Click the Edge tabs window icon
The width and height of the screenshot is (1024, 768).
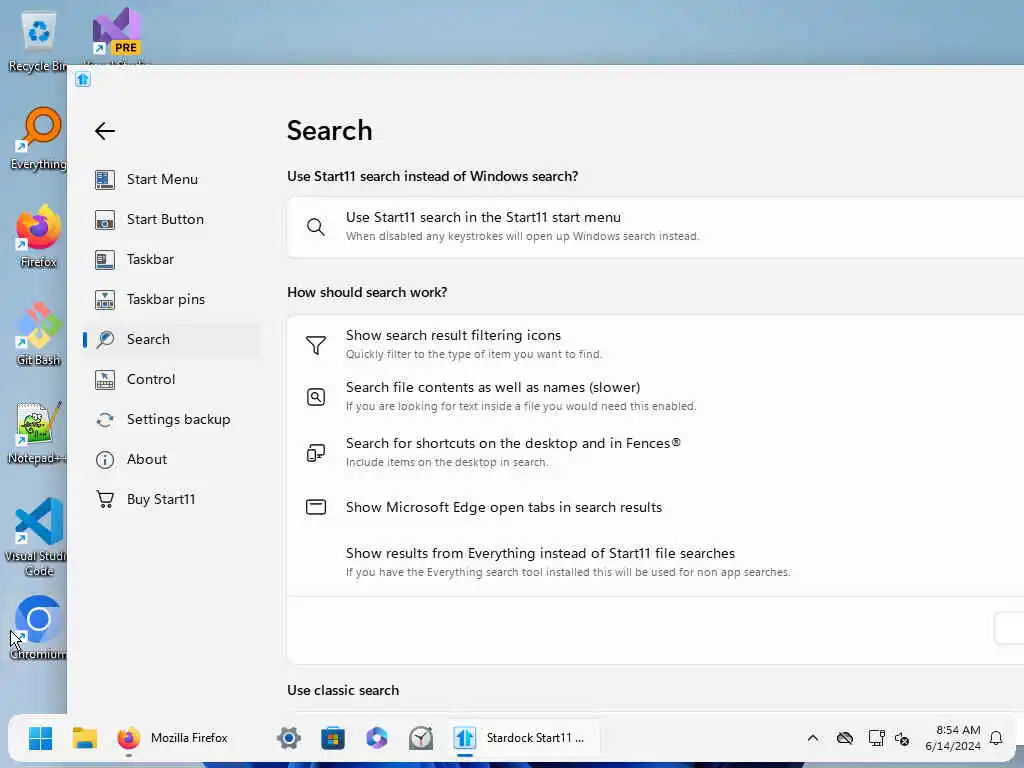click(315, 507)
